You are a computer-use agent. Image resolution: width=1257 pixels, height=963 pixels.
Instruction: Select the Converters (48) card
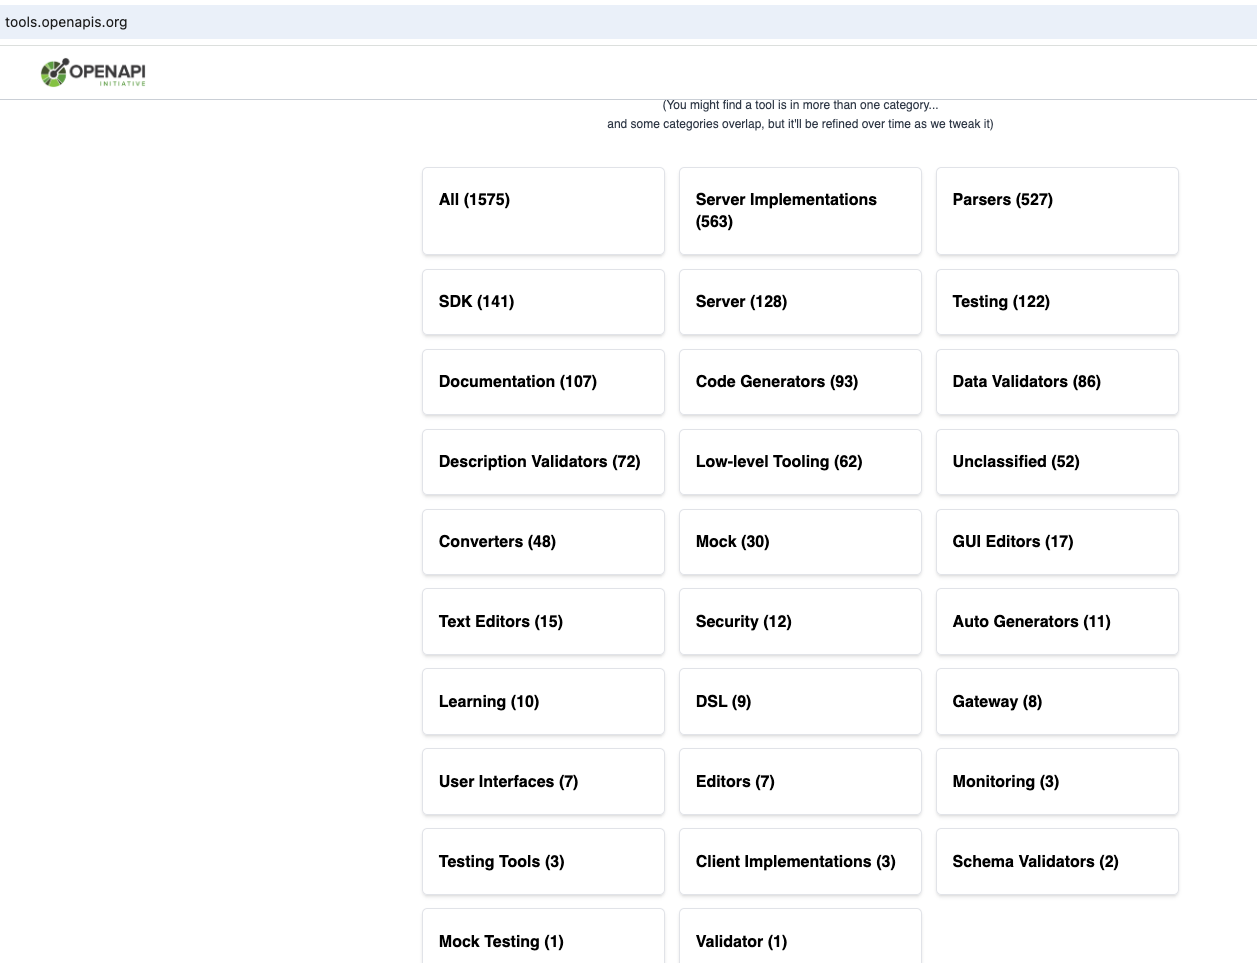543,542
